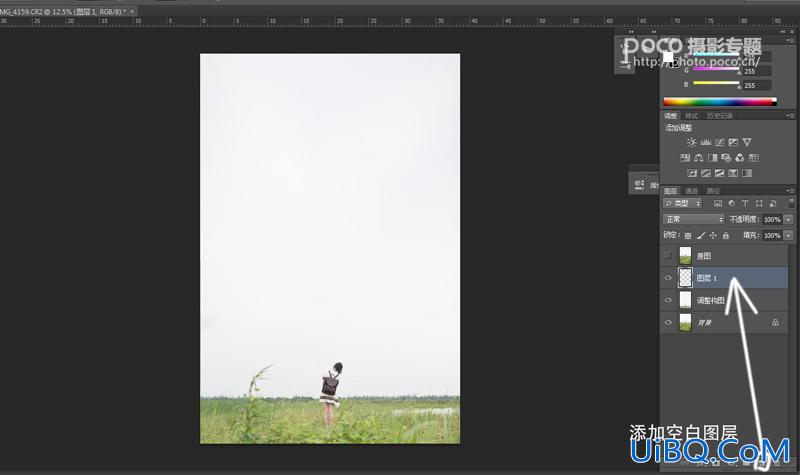Toggle the layer filtering on/off switch
Viewport: 800px width, 475px height.
coord(791,204)
